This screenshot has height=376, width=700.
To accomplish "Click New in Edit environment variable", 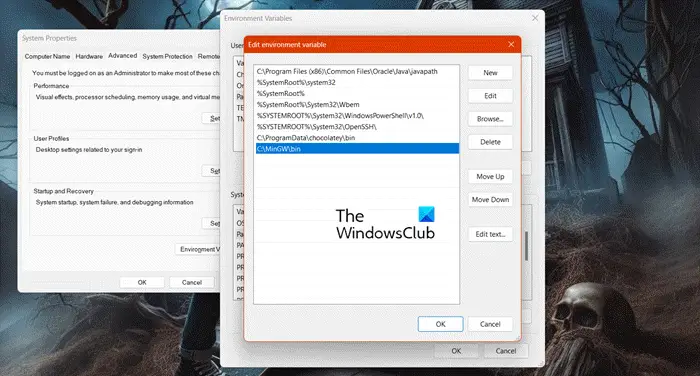I will [x=490, y=73].
